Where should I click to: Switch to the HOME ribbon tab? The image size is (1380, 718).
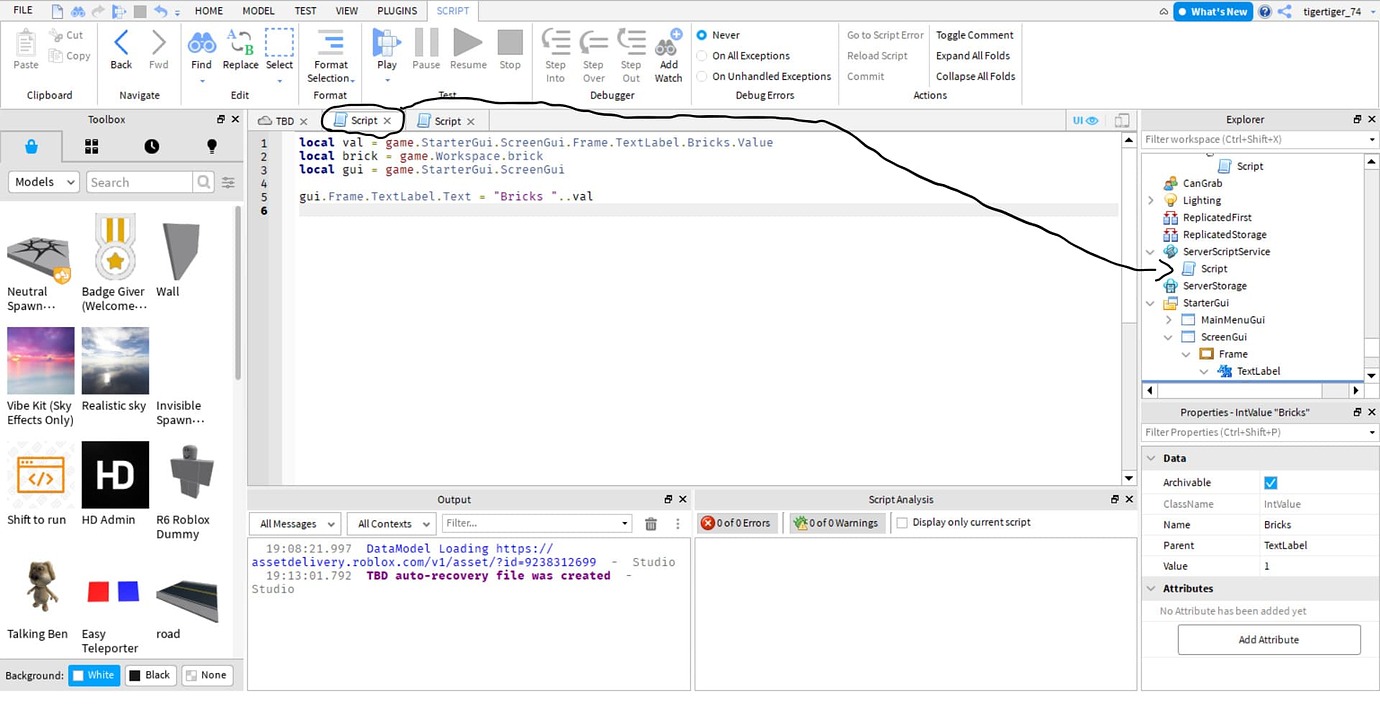[x=209, y=11]
